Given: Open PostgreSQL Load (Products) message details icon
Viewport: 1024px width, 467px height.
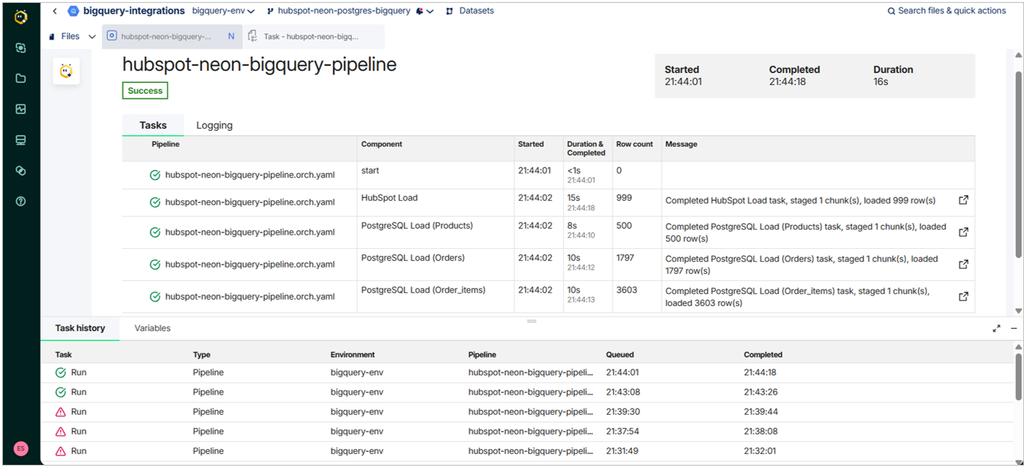Looking at the screenshot, I should (963, 232).
